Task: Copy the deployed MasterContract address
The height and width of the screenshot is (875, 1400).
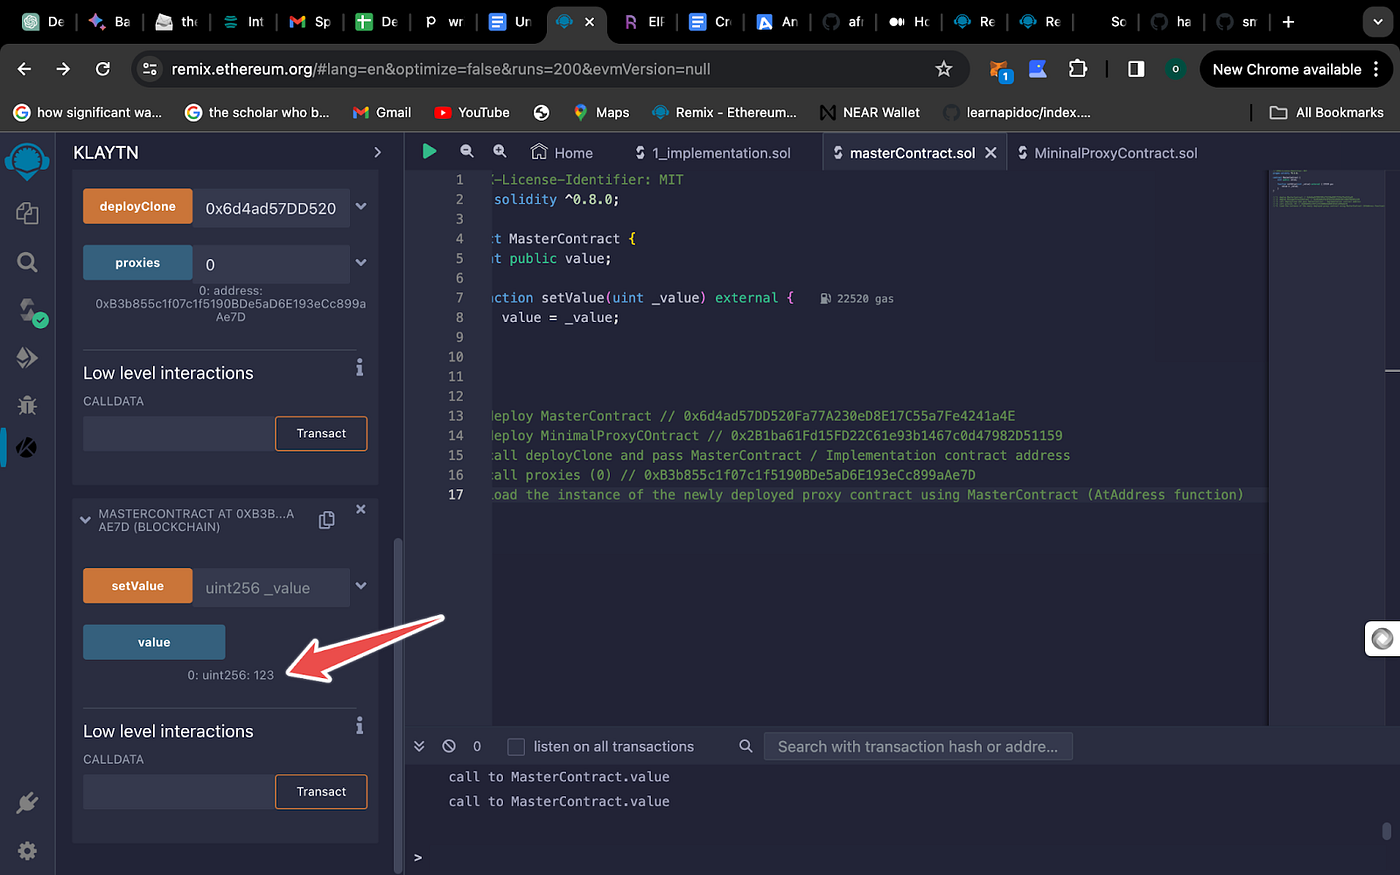Action: (x=326, y=519)
